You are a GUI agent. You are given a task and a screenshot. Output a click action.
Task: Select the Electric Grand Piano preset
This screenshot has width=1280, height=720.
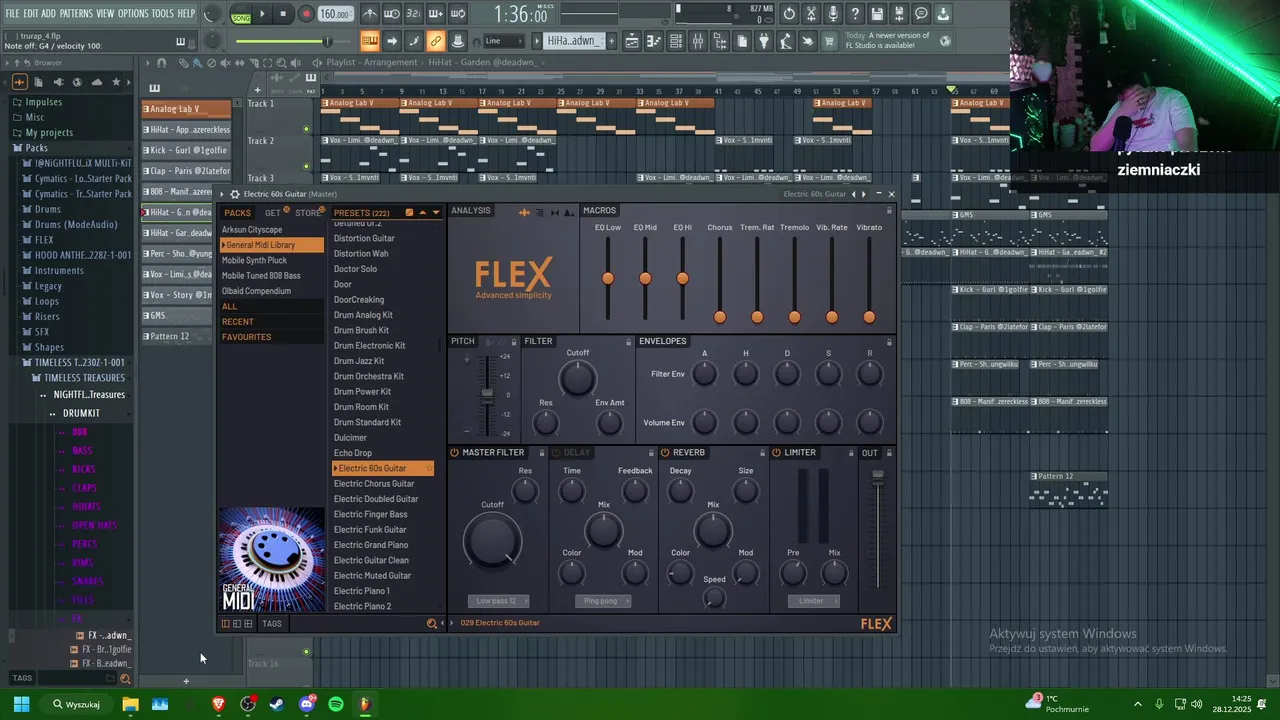tap(371, 545)
